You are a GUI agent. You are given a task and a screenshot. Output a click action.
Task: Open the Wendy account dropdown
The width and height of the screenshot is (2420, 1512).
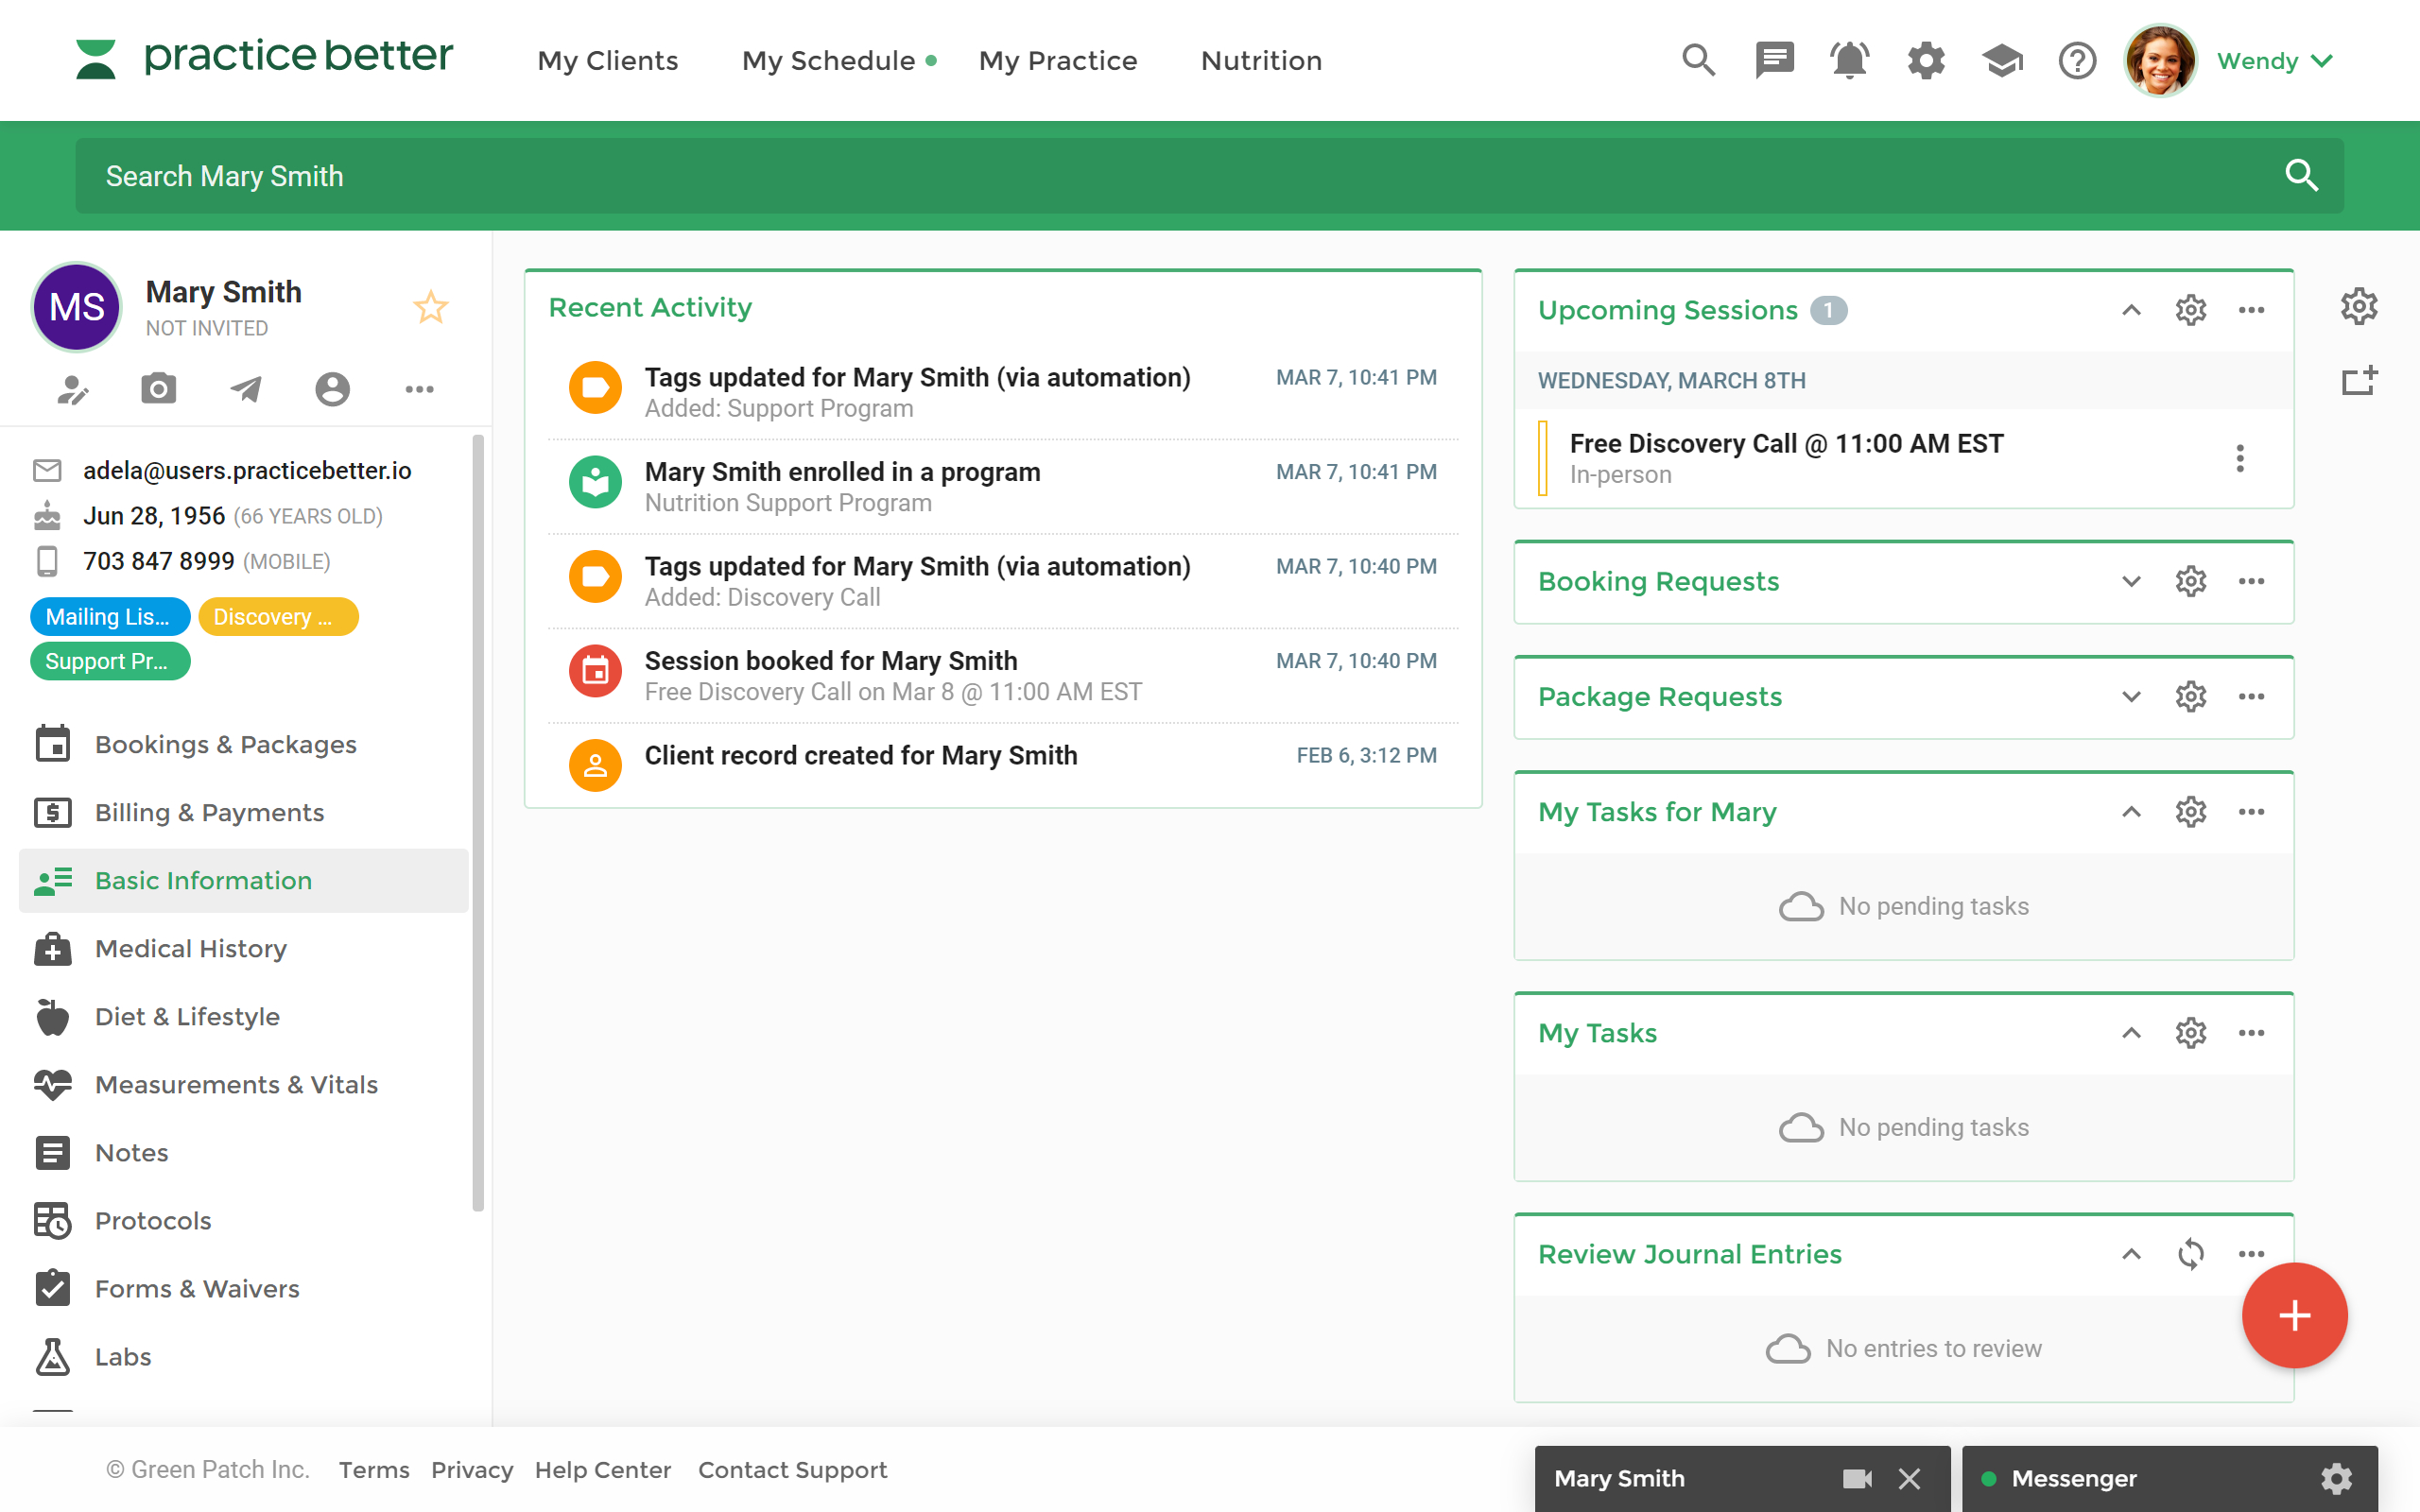[x=2274, y=60]
